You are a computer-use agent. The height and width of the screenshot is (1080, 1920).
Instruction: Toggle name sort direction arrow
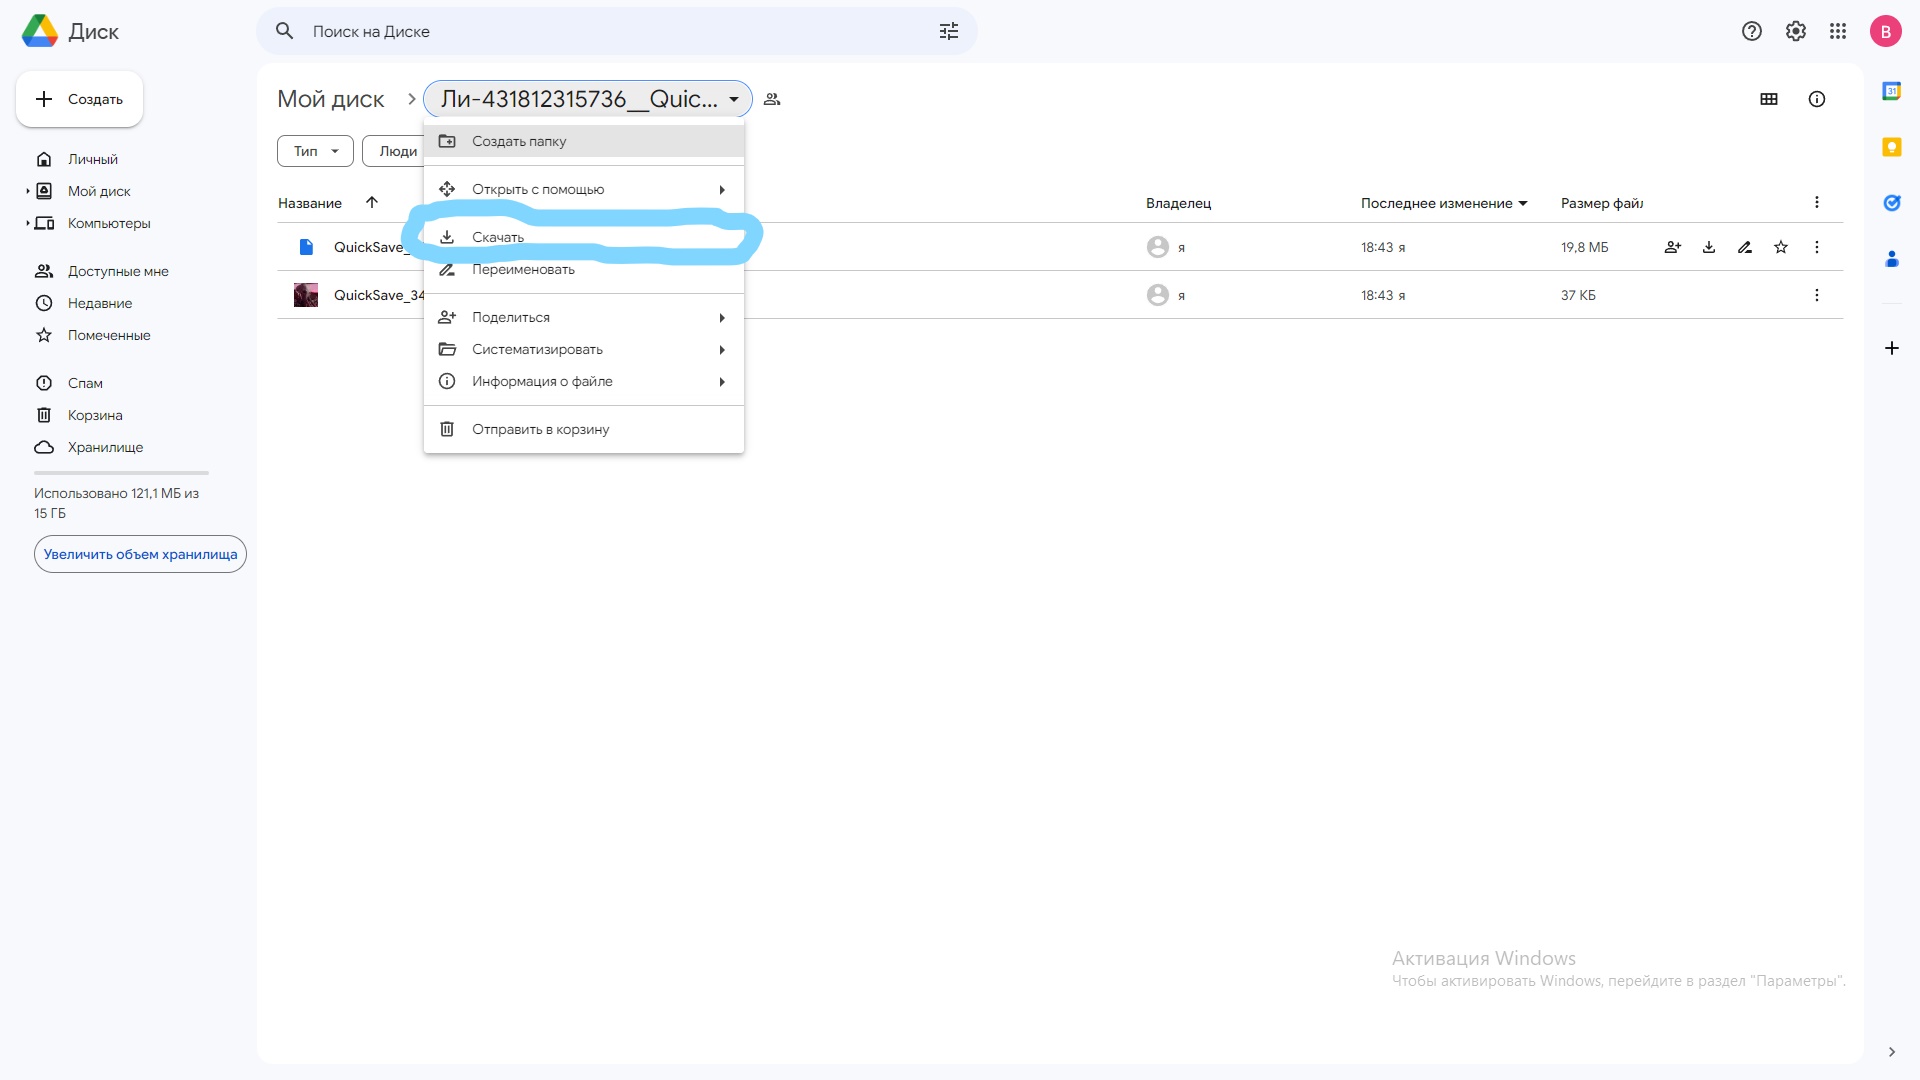(x=372, y=203)
